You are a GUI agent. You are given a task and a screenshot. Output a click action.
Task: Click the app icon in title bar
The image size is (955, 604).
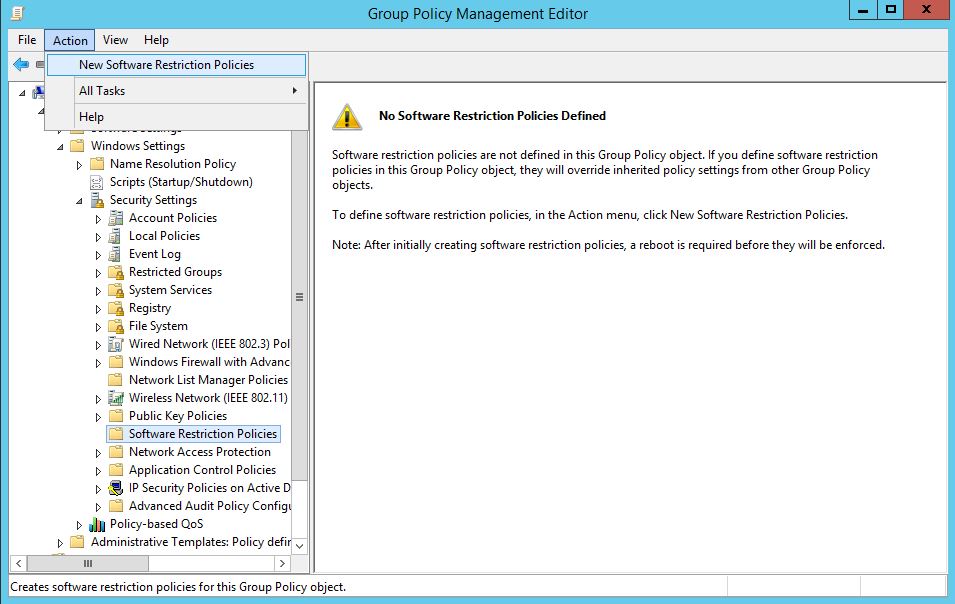(x=18, y=13)
